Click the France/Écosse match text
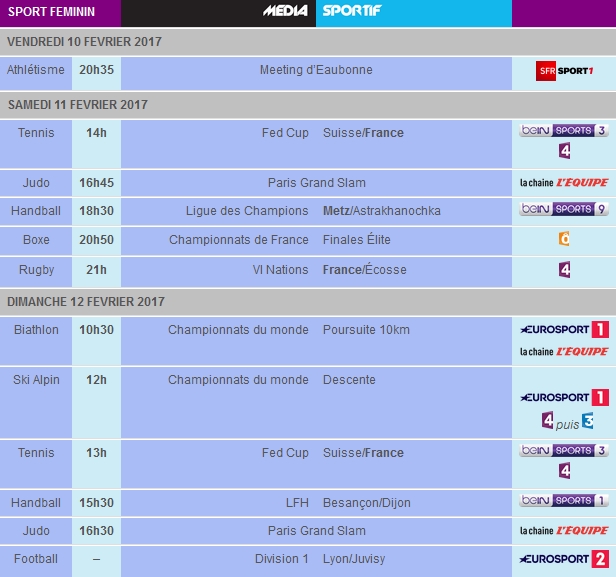This screenshot has height=577, width=616. (x=365, y=269)
